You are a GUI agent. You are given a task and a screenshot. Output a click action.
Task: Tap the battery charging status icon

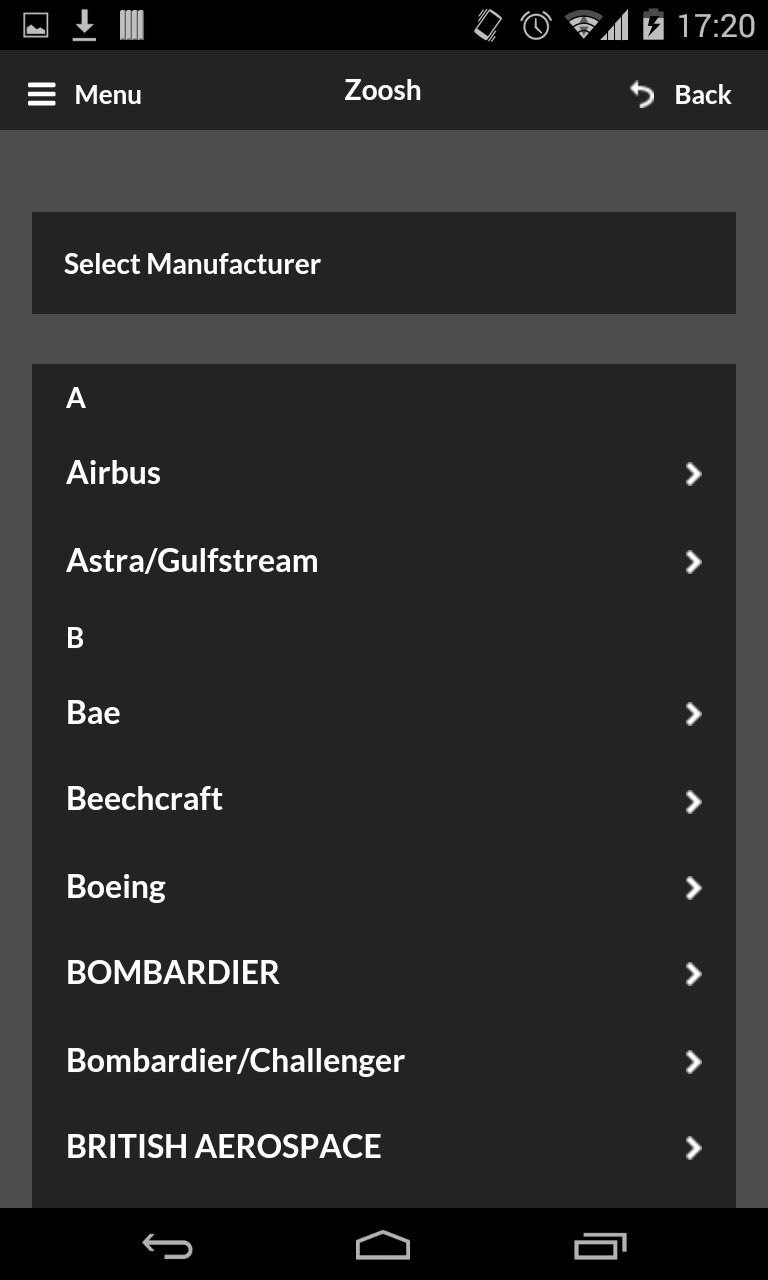[653, 25]
